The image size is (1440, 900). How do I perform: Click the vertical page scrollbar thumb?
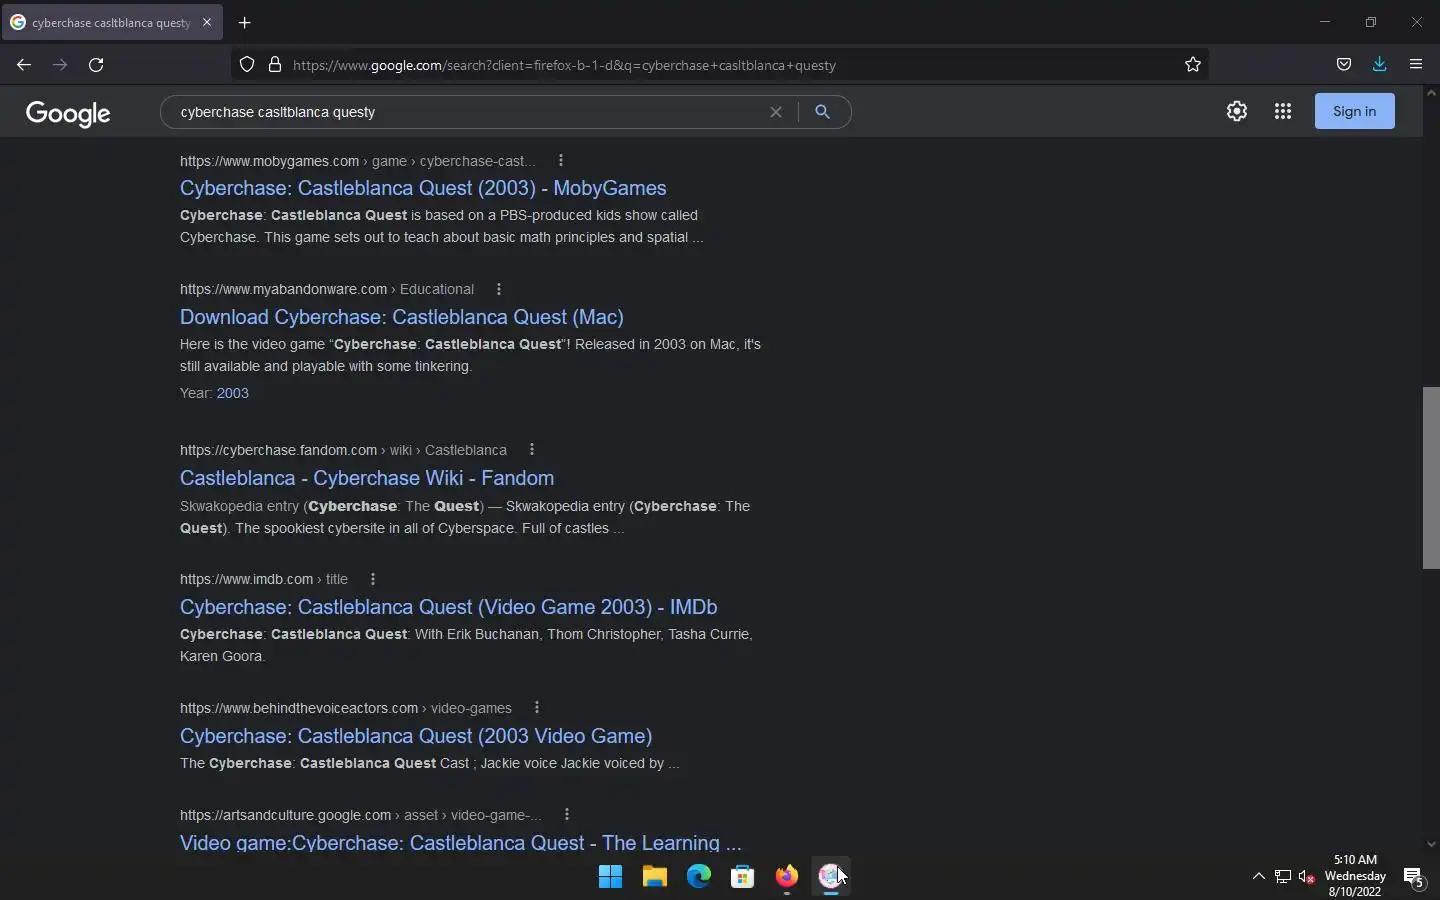tap(1431, 478)
